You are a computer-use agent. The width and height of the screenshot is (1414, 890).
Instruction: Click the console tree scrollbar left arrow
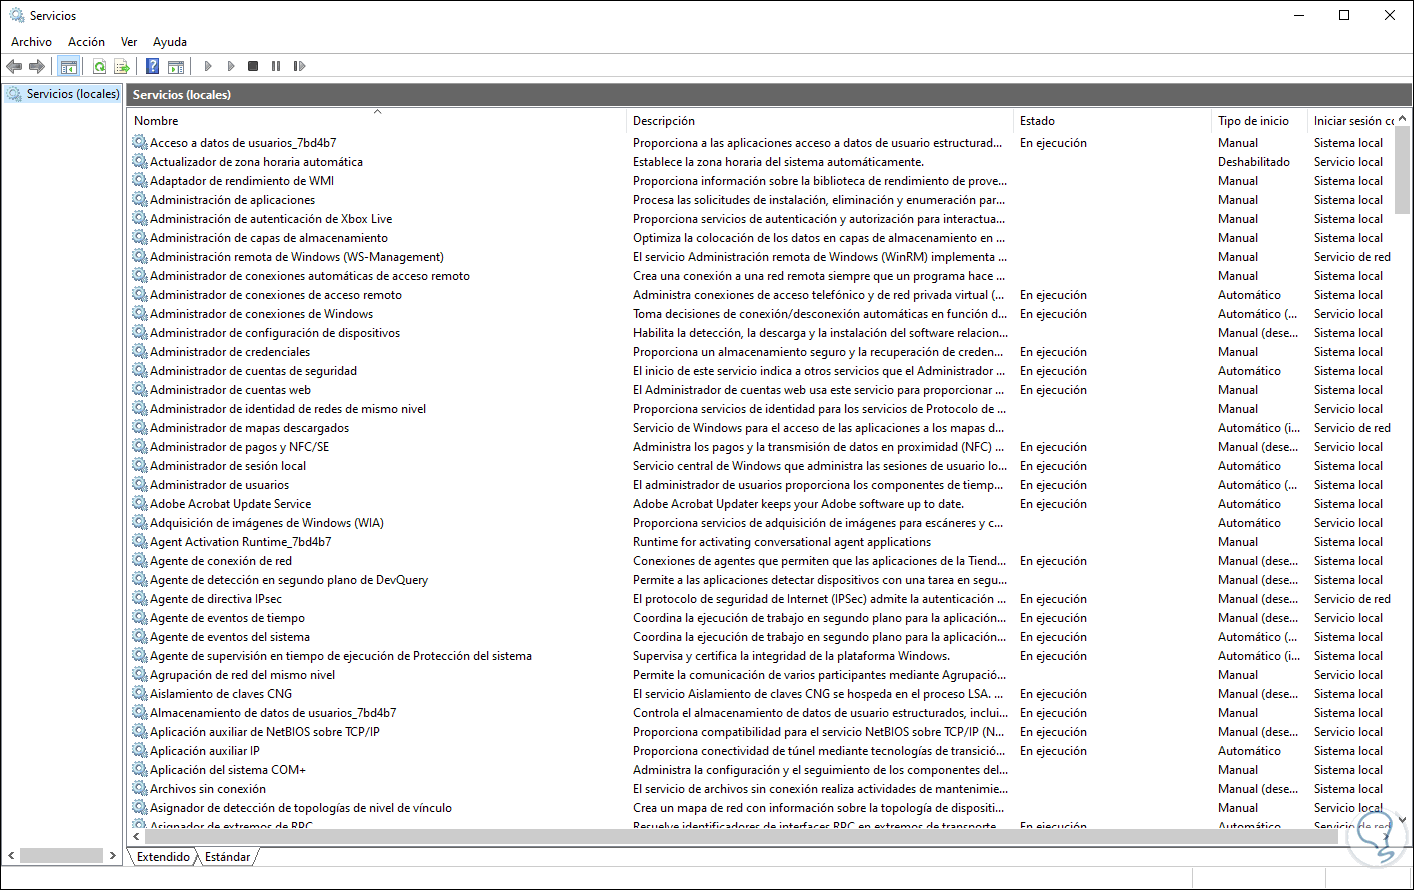11,856
